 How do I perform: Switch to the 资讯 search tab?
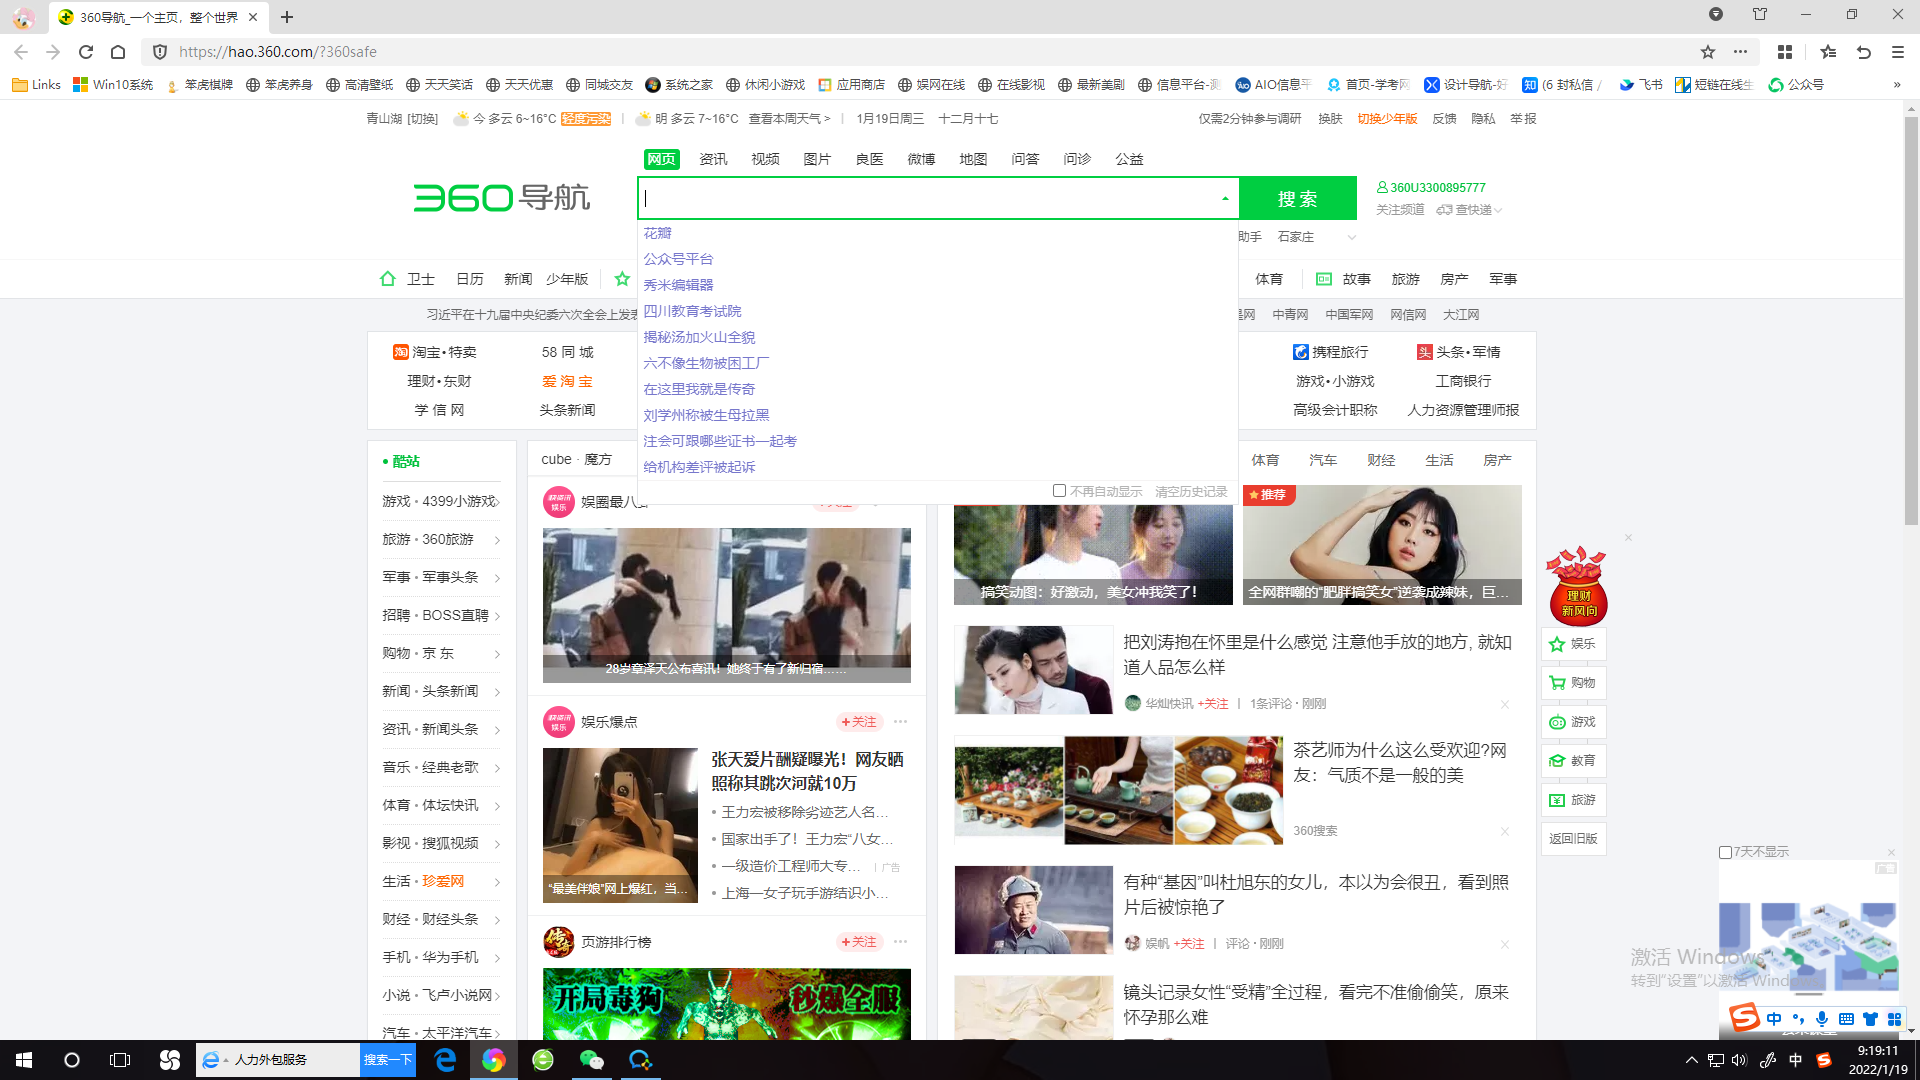click(x=713, y=159)
